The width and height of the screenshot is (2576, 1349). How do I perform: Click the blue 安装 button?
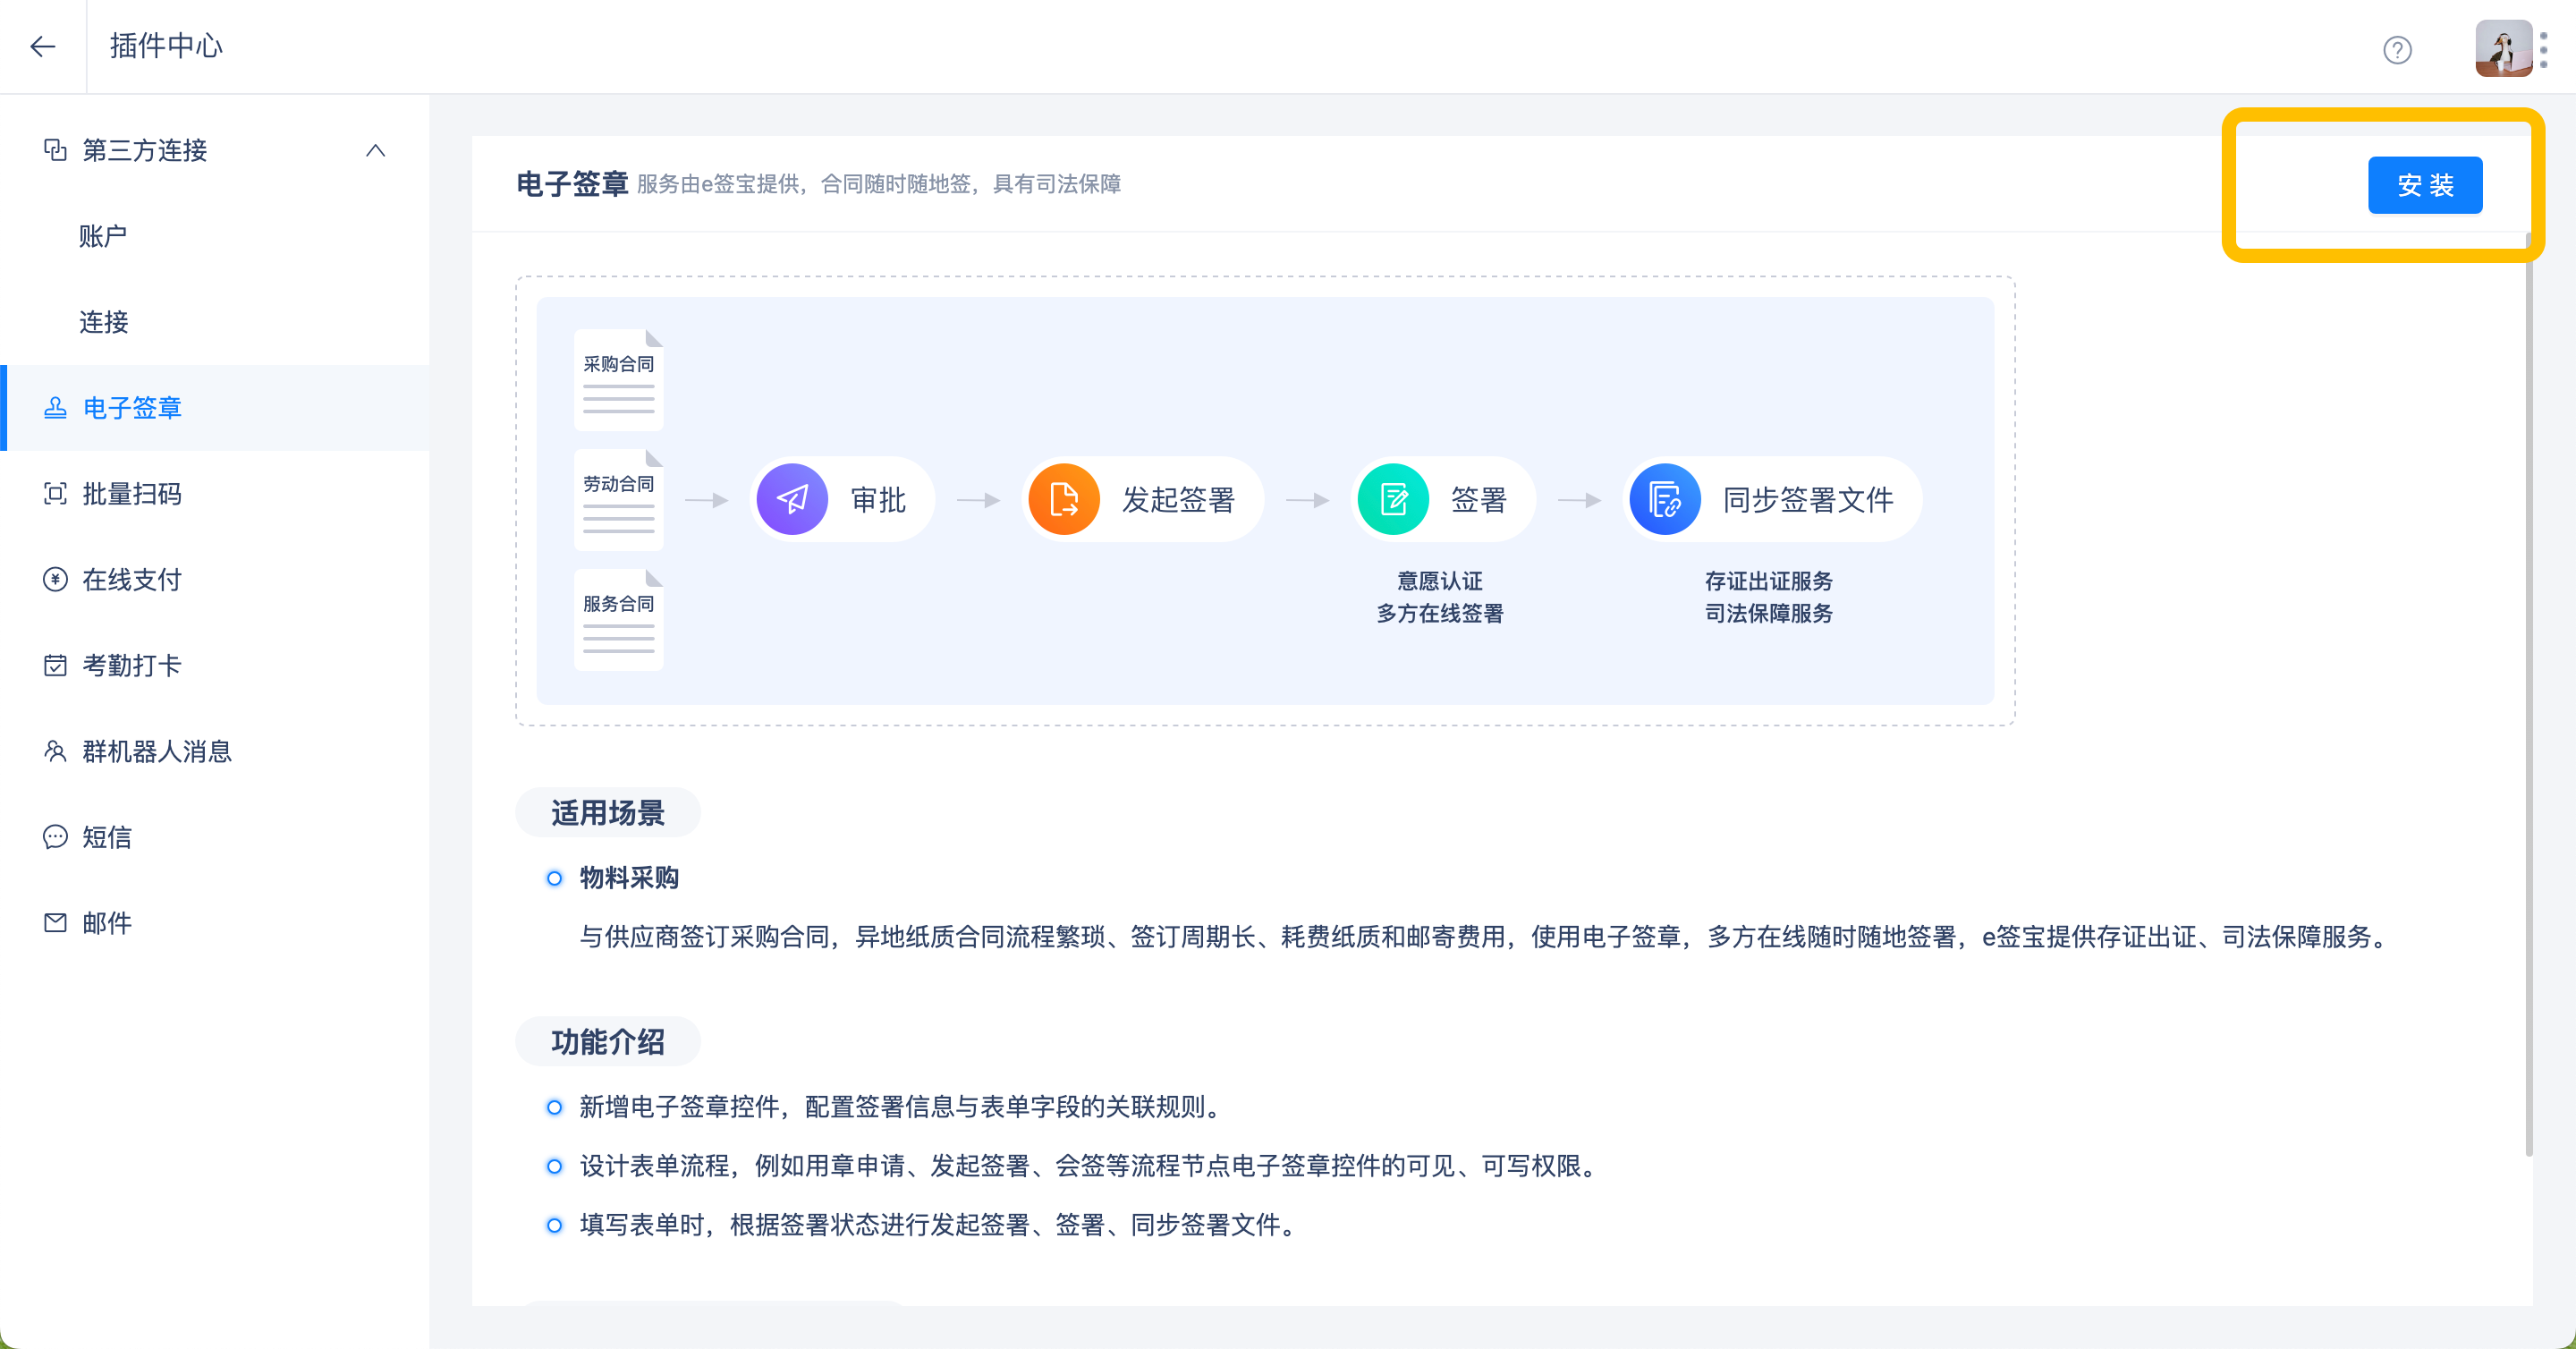click(x=2425, y=185)
